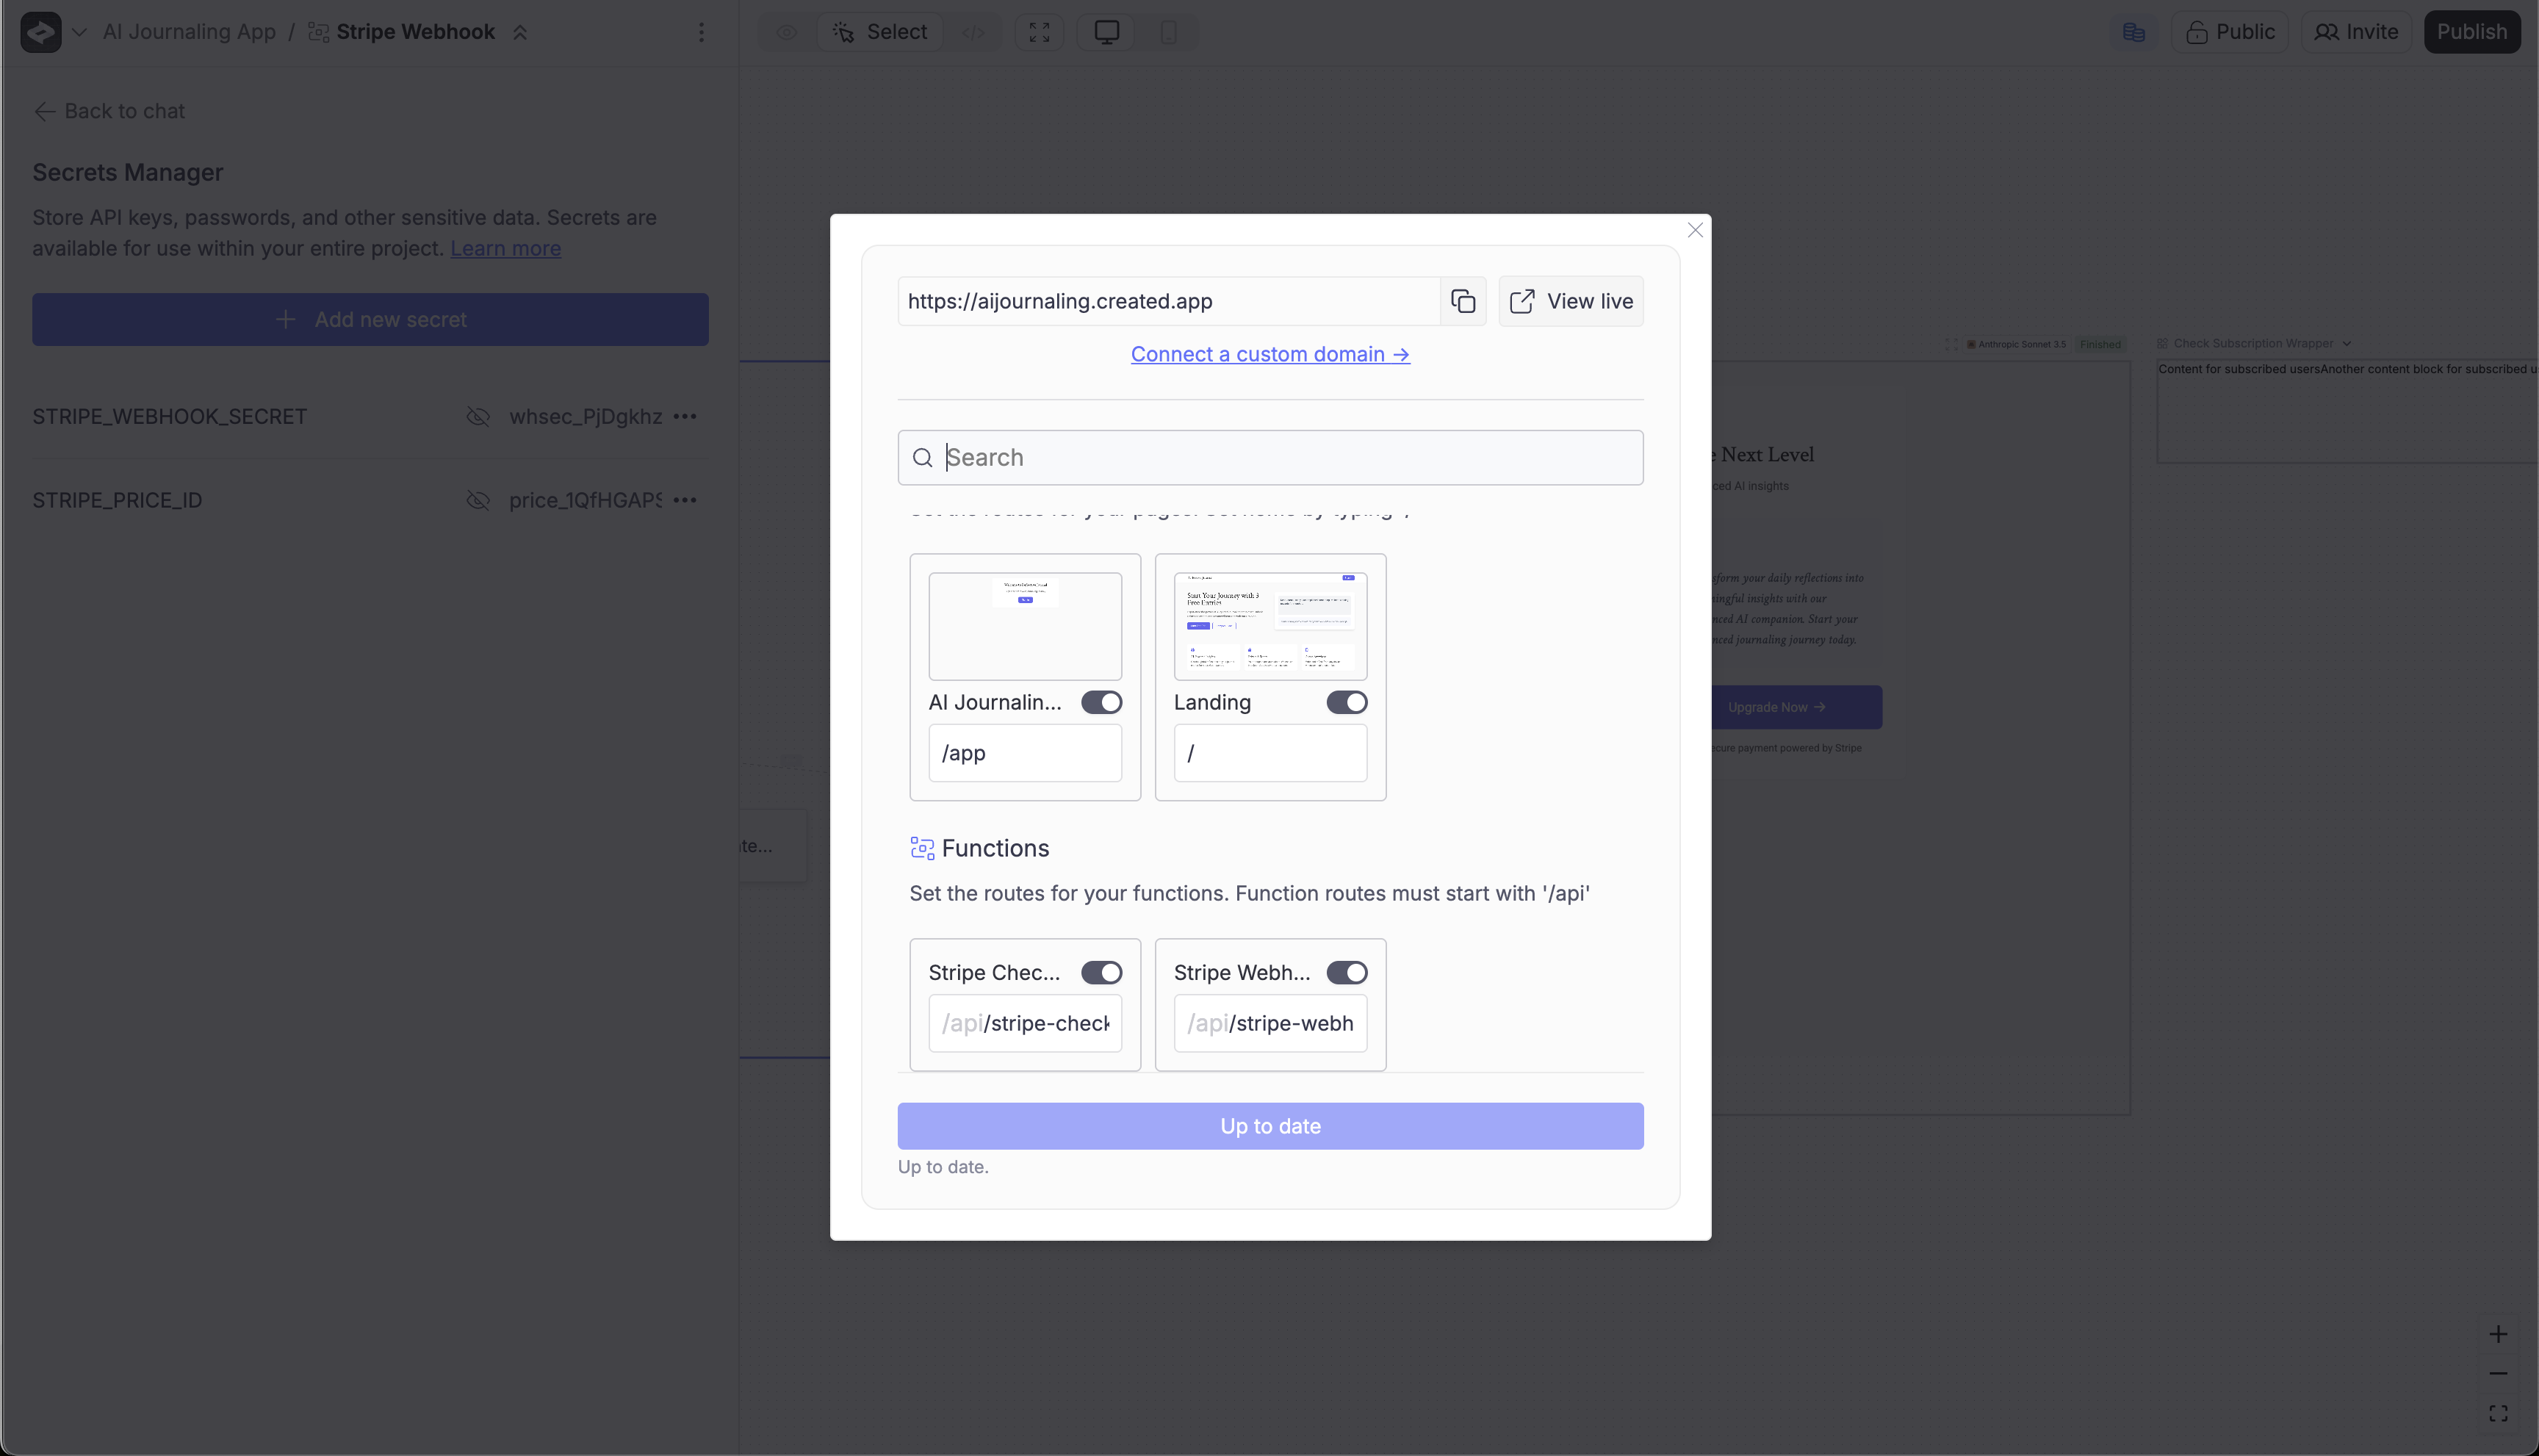The width and height of the screenshot is (2539, 1456).
Task: Select the Landing page thumbnail
Action: (1270, 626)
